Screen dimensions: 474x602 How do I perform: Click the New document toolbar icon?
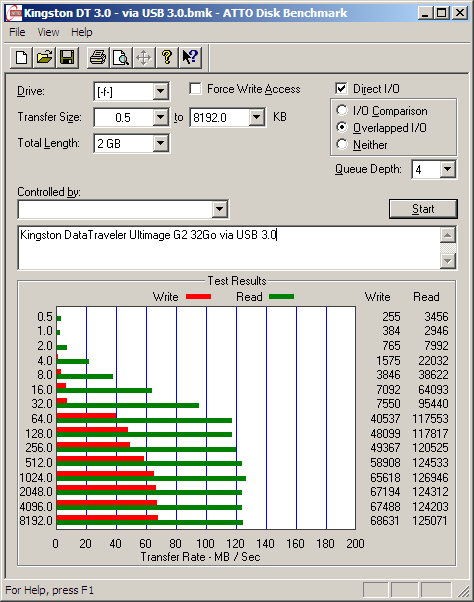[x=21, y=58]
